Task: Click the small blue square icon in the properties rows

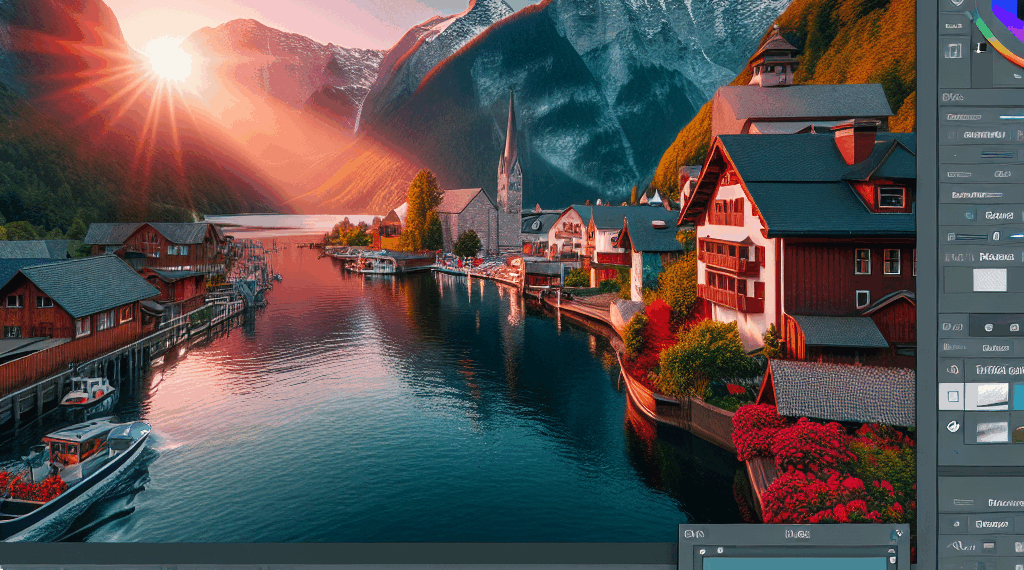Action: [x=970, y=215]
